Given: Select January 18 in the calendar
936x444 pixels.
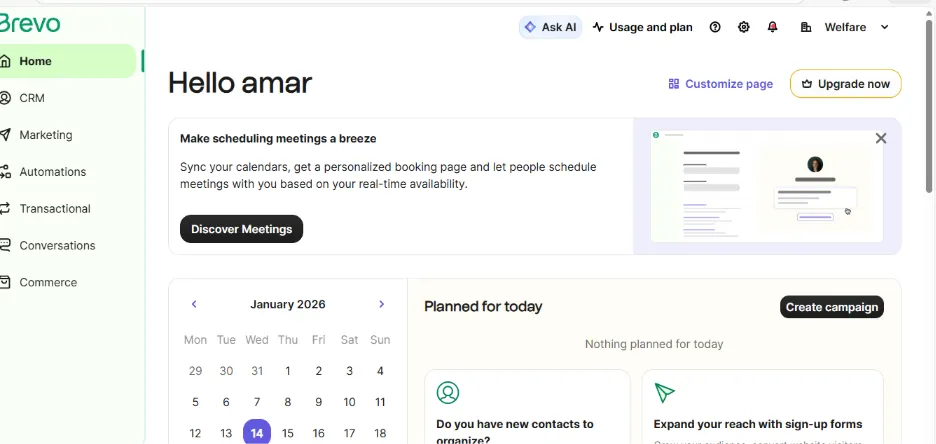Looking at the screenshot, I should tap(380, 433).
